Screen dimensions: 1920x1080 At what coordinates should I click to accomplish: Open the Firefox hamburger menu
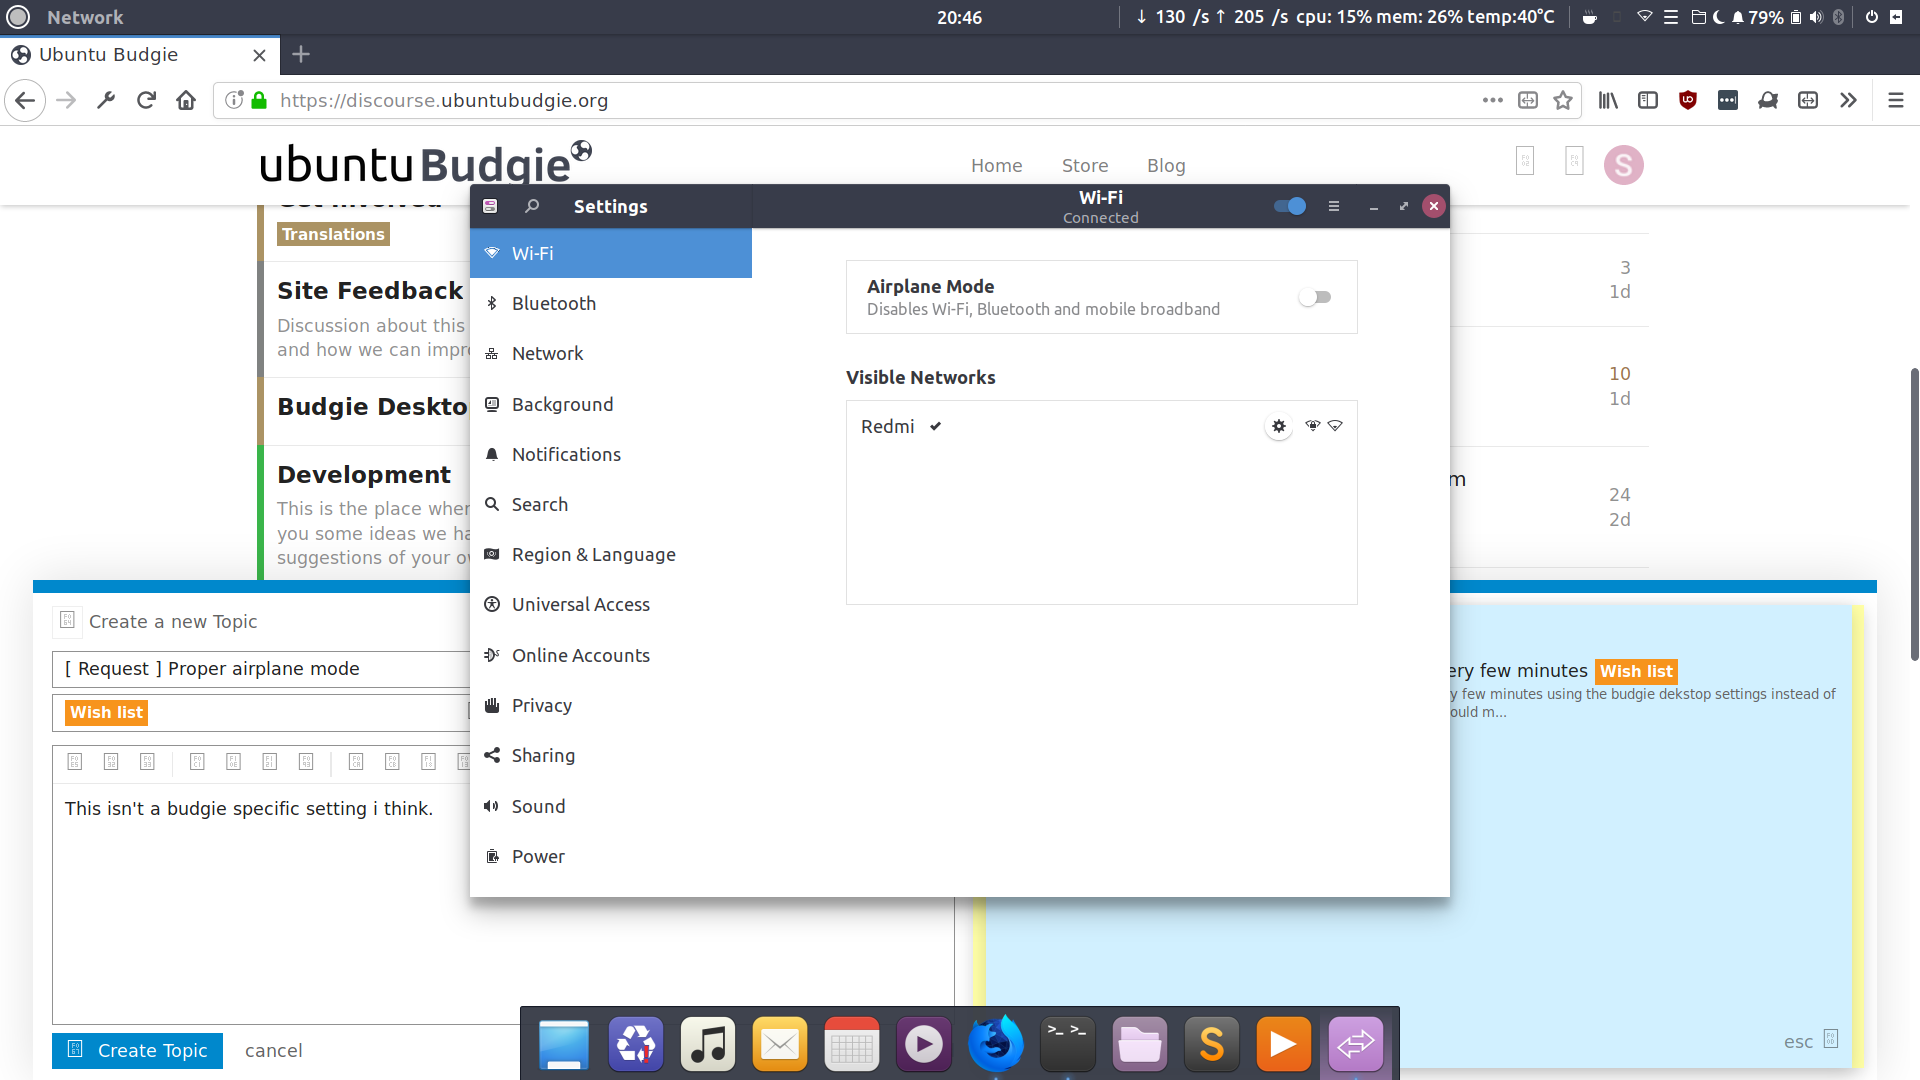pos(1895,100)
